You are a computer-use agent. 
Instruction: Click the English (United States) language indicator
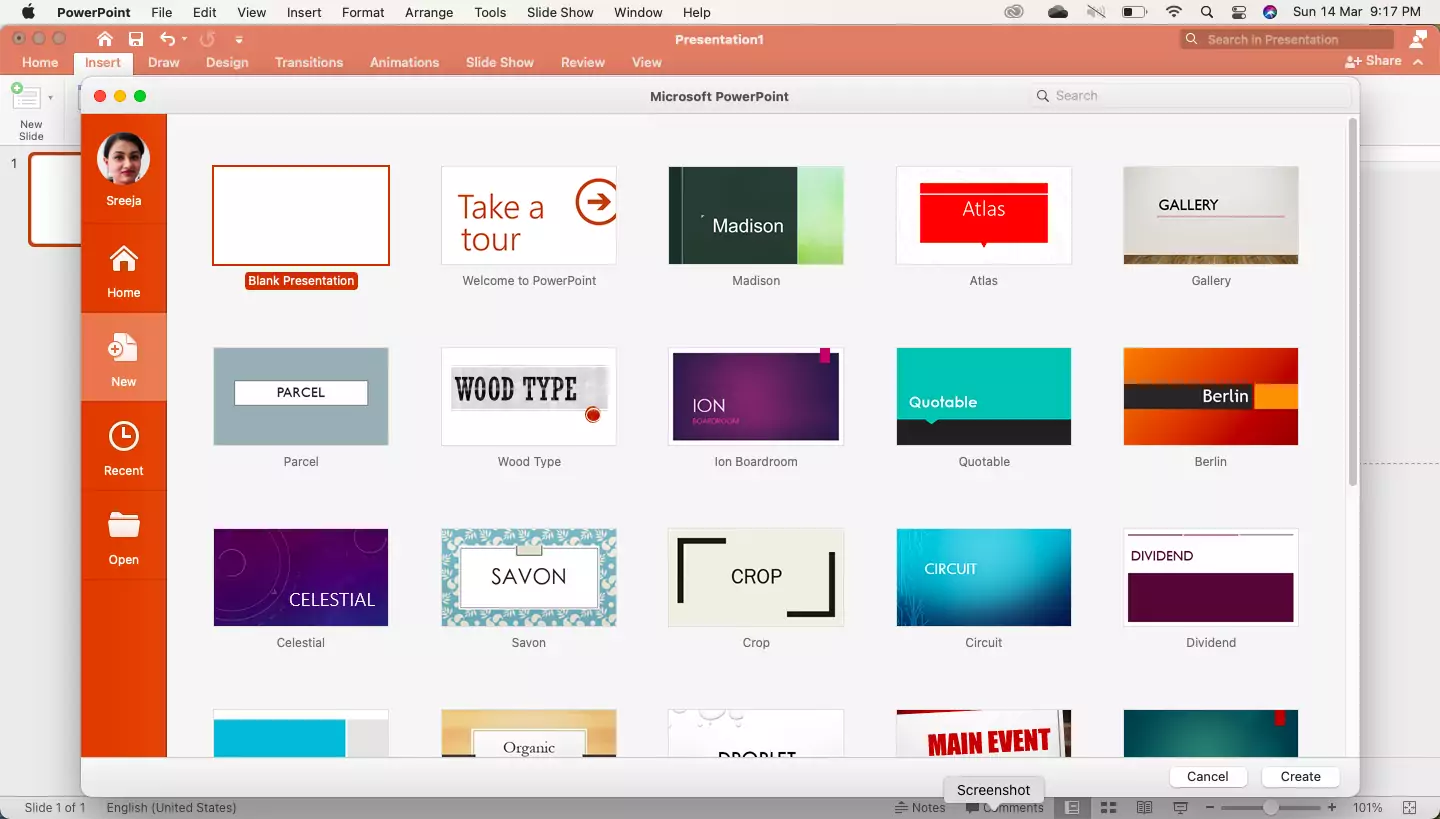[x=171, y=807]
